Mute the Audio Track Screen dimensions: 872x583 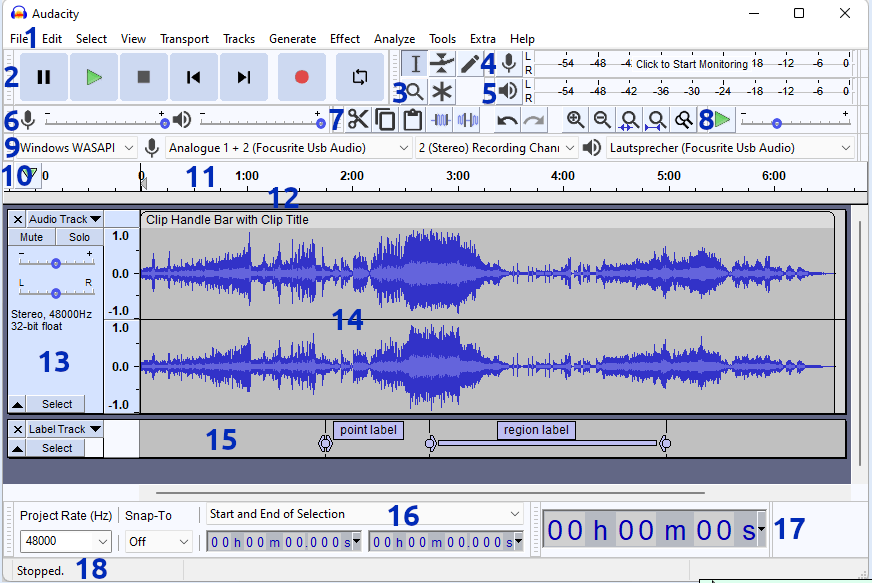pyautogui.click(x=32, y=237)
